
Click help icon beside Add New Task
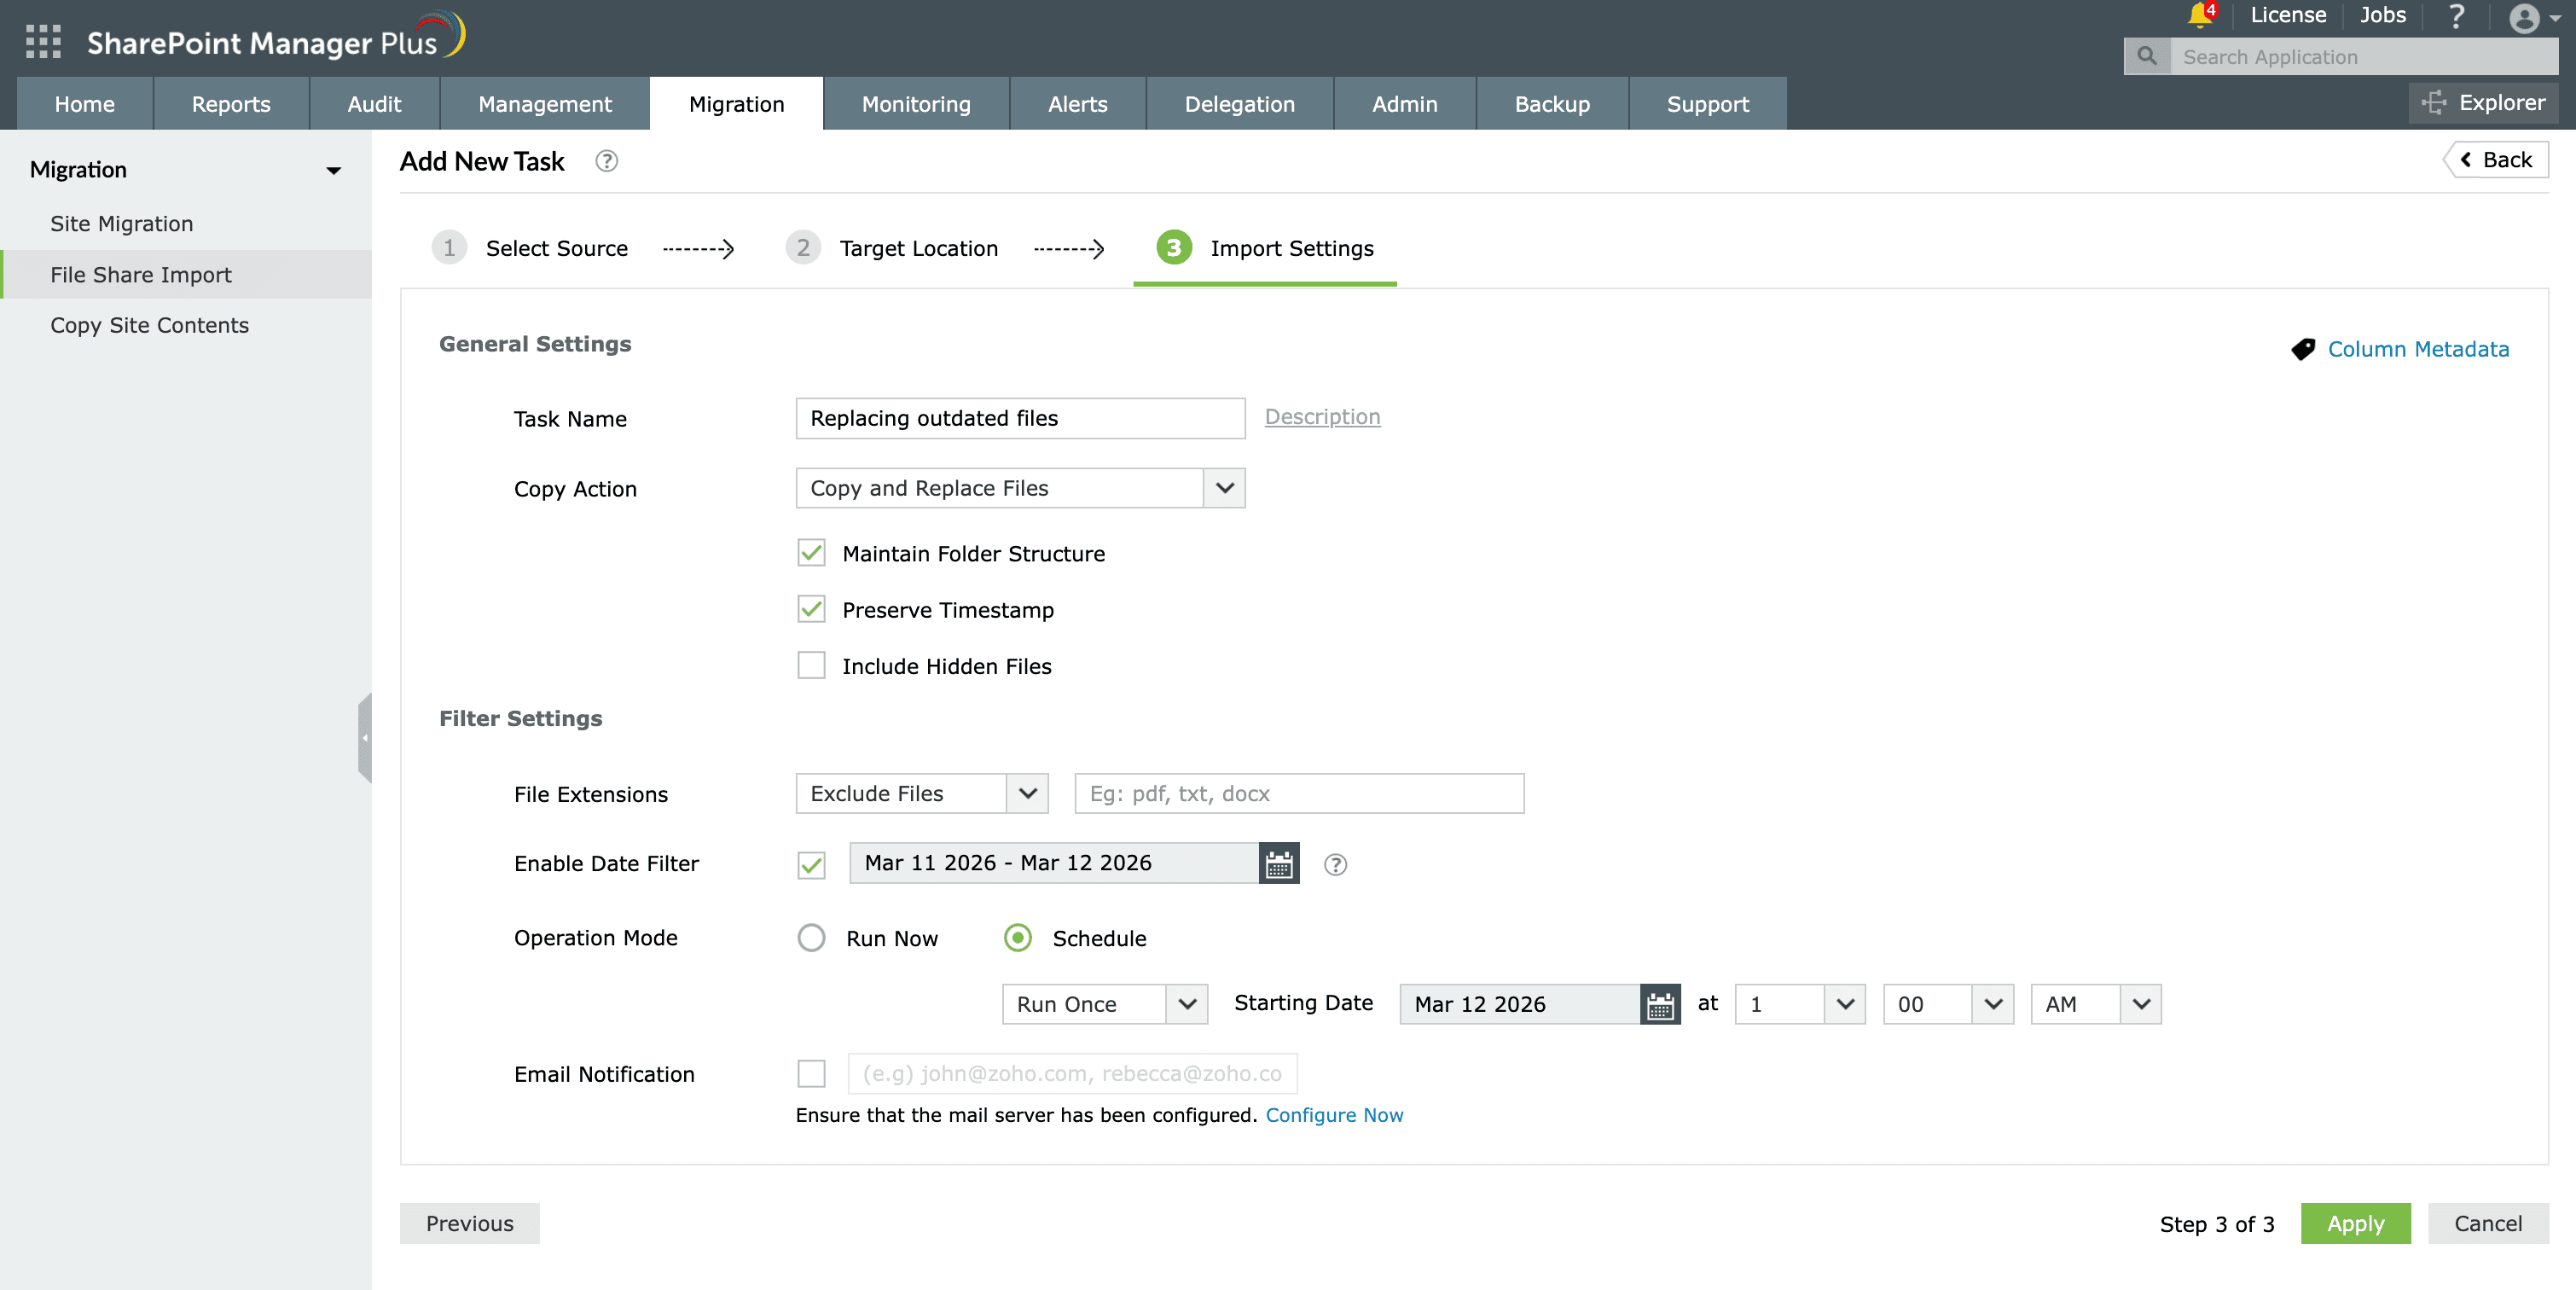pos(606,162)
